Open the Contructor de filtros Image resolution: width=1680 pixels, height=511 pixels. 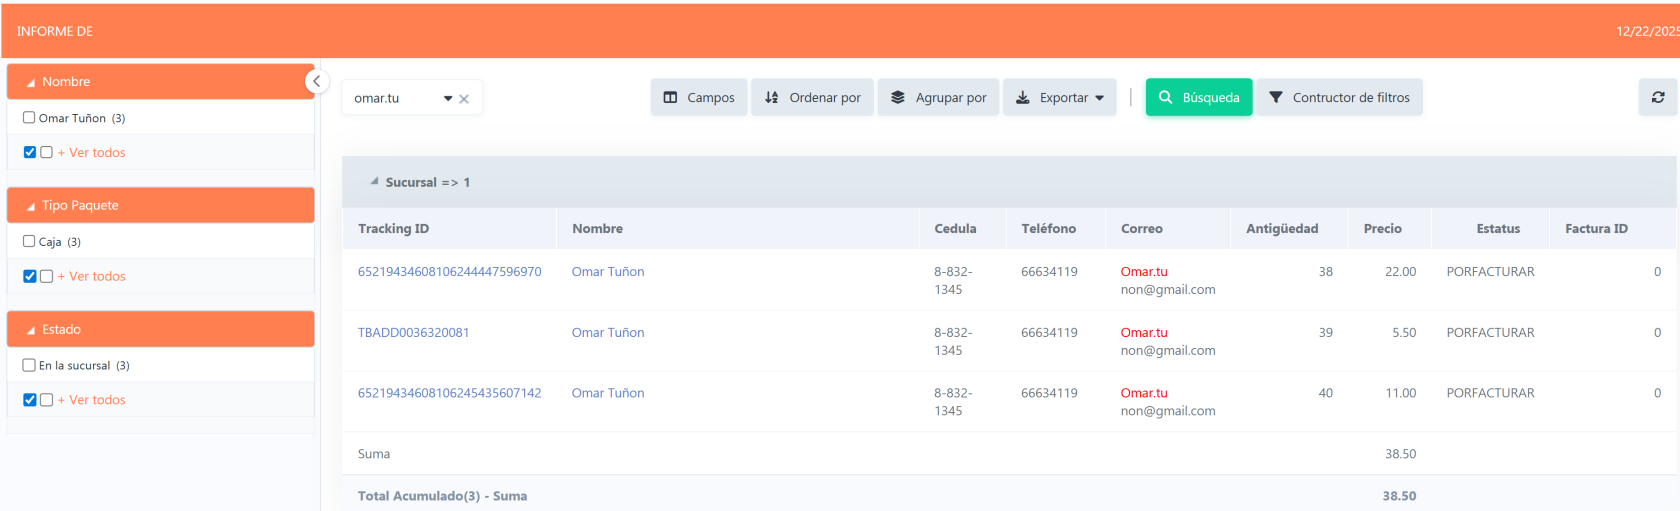point(1339,97)
